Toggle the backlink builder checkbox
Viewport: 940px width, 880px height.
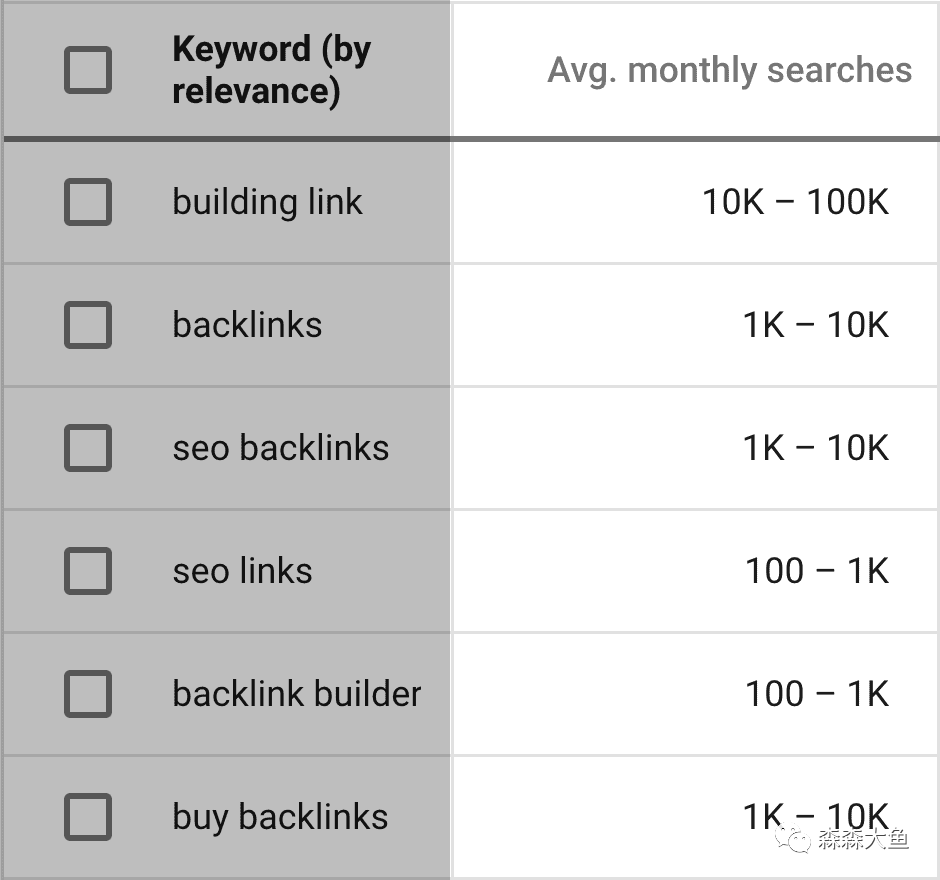click(88, 694)
